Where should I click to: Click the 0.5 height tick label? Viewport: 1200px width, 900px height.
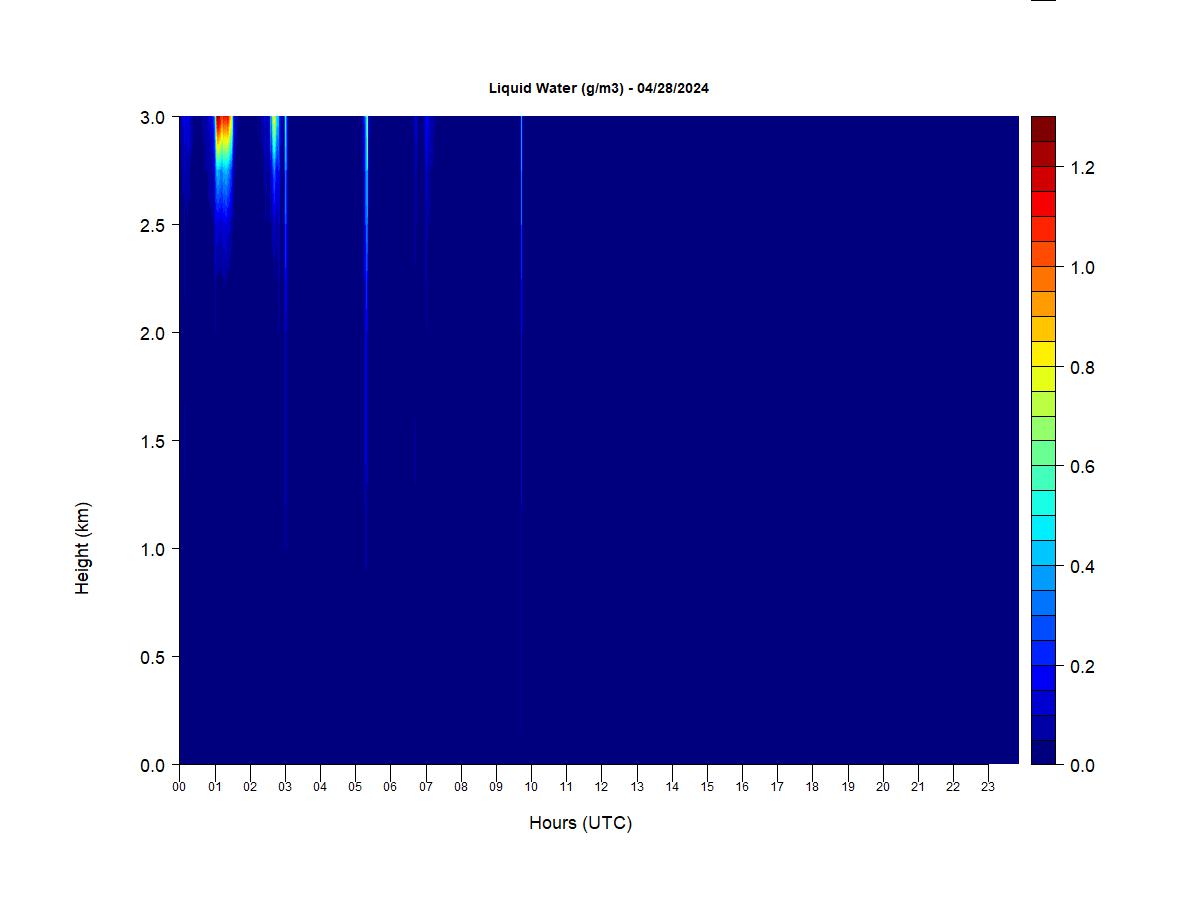click(153, 657)
